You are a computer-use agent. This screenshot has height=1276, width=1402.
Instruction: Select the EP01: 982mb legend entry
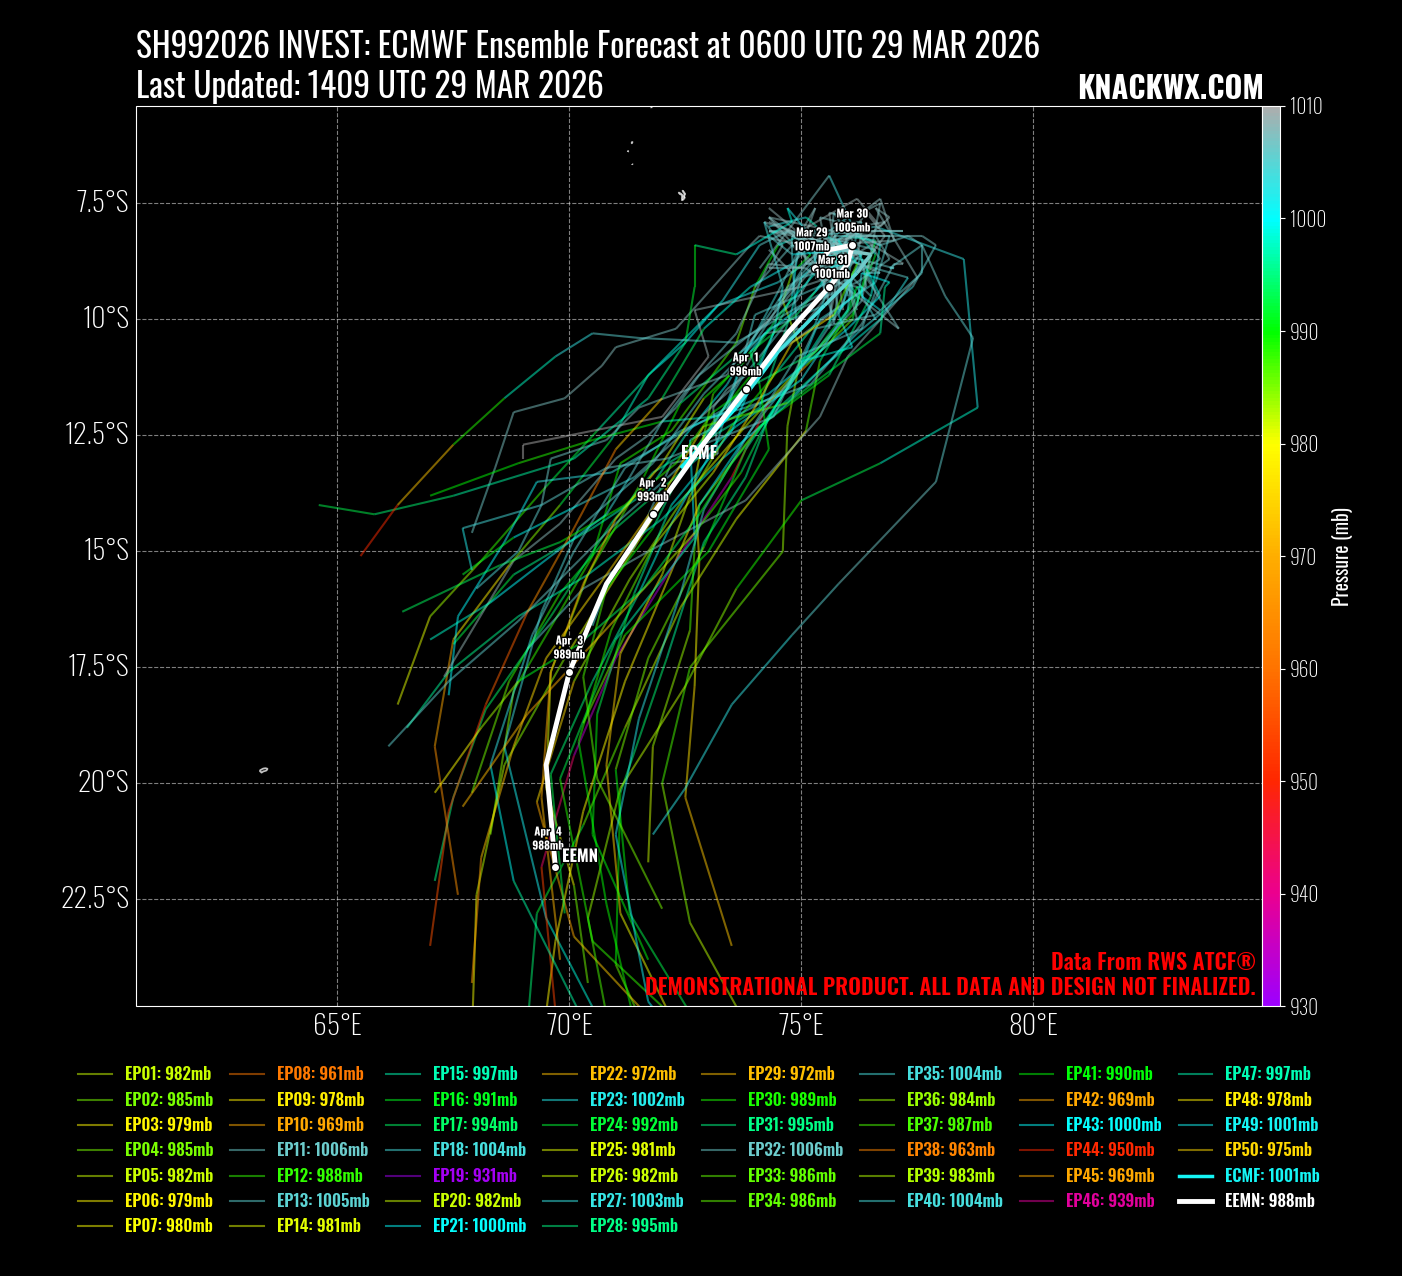point(167,1073)
